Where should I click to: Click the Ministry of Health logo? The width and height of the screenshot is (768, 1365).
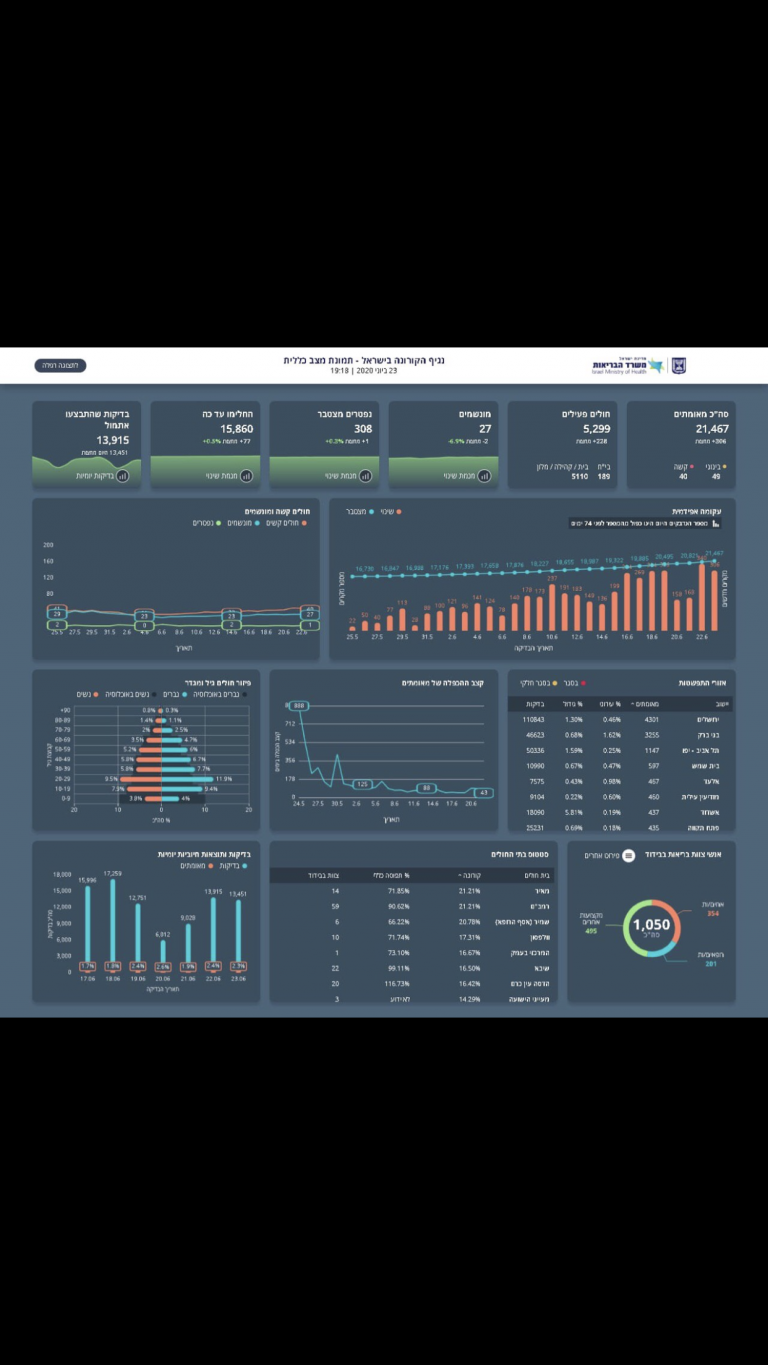[627, 366]
